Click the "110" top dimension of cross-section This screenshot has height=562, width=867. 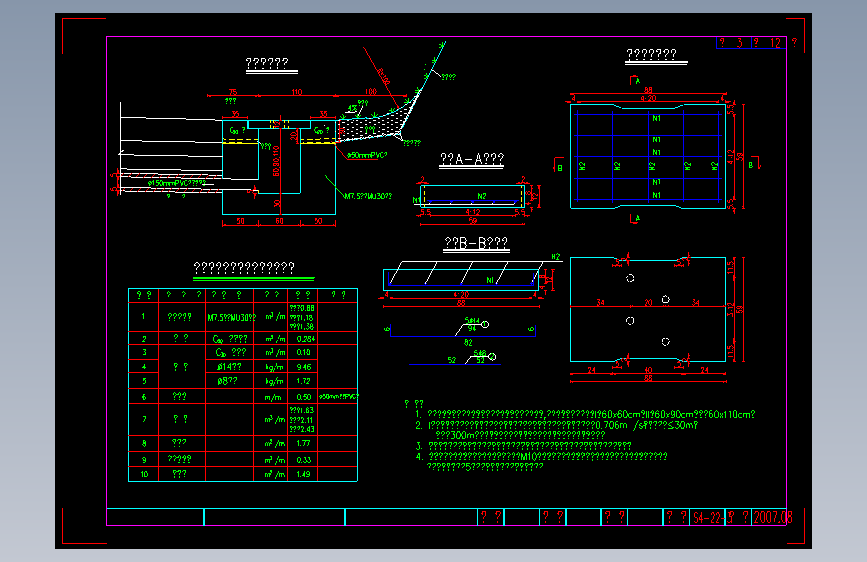297,92
